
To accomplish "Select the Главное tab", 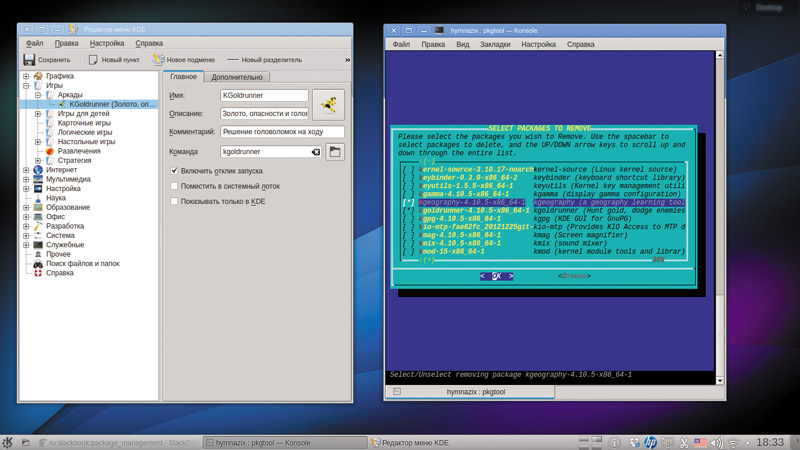I will point(183,77).
